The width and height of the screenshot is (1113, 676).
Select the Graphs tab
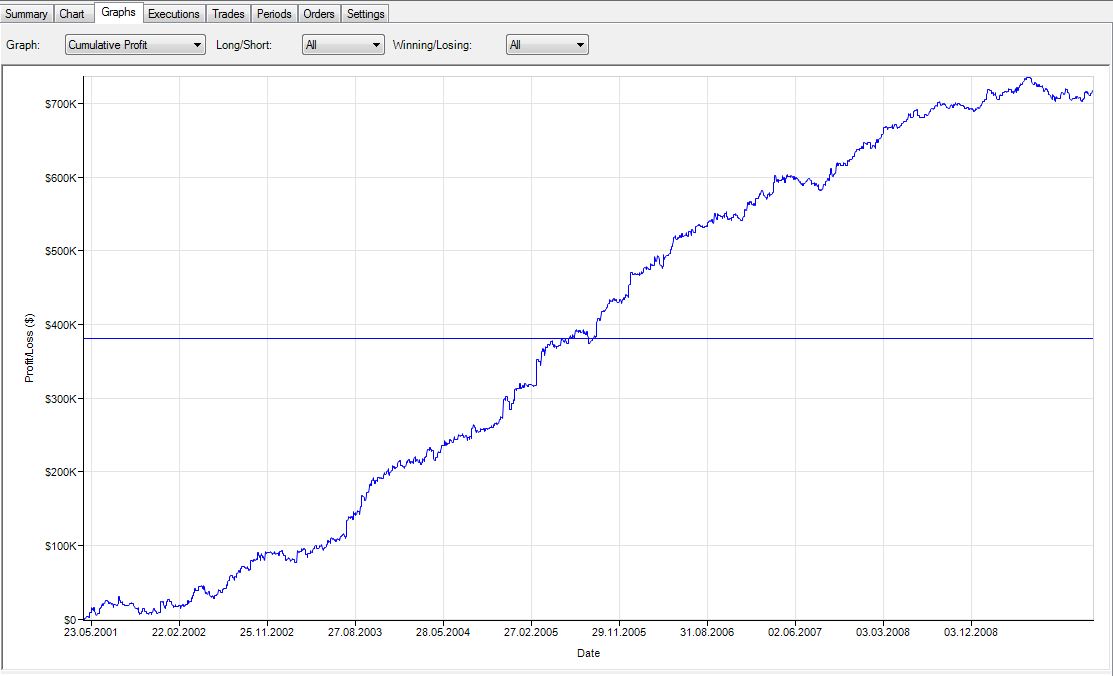point(118,12)
